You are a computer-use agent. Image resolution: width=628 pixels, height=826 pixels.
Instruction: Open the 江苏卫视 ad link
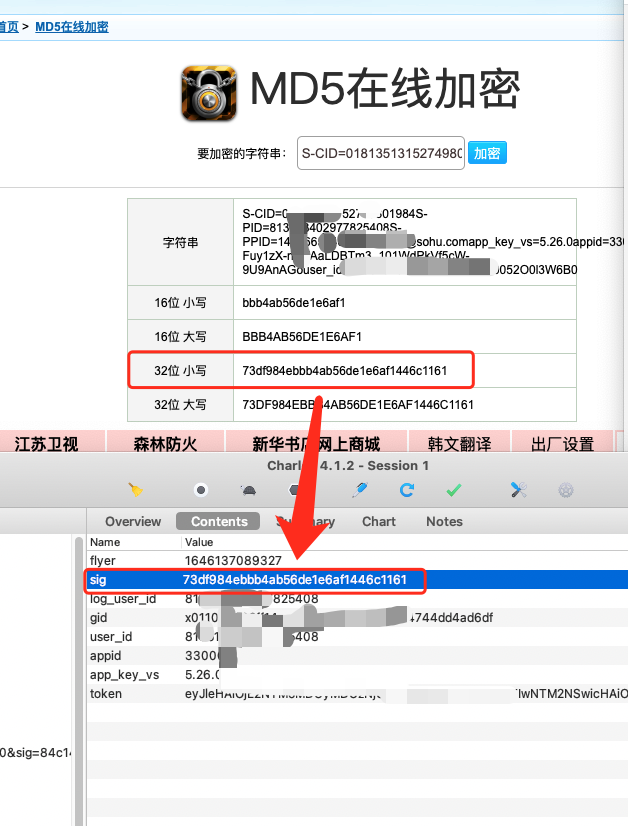[46, 443]
